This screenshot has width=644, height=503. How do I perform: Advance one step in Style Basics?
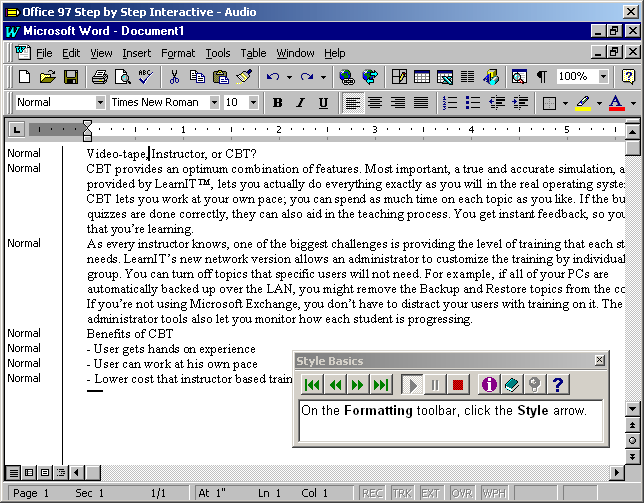click(x=358, y=385)
